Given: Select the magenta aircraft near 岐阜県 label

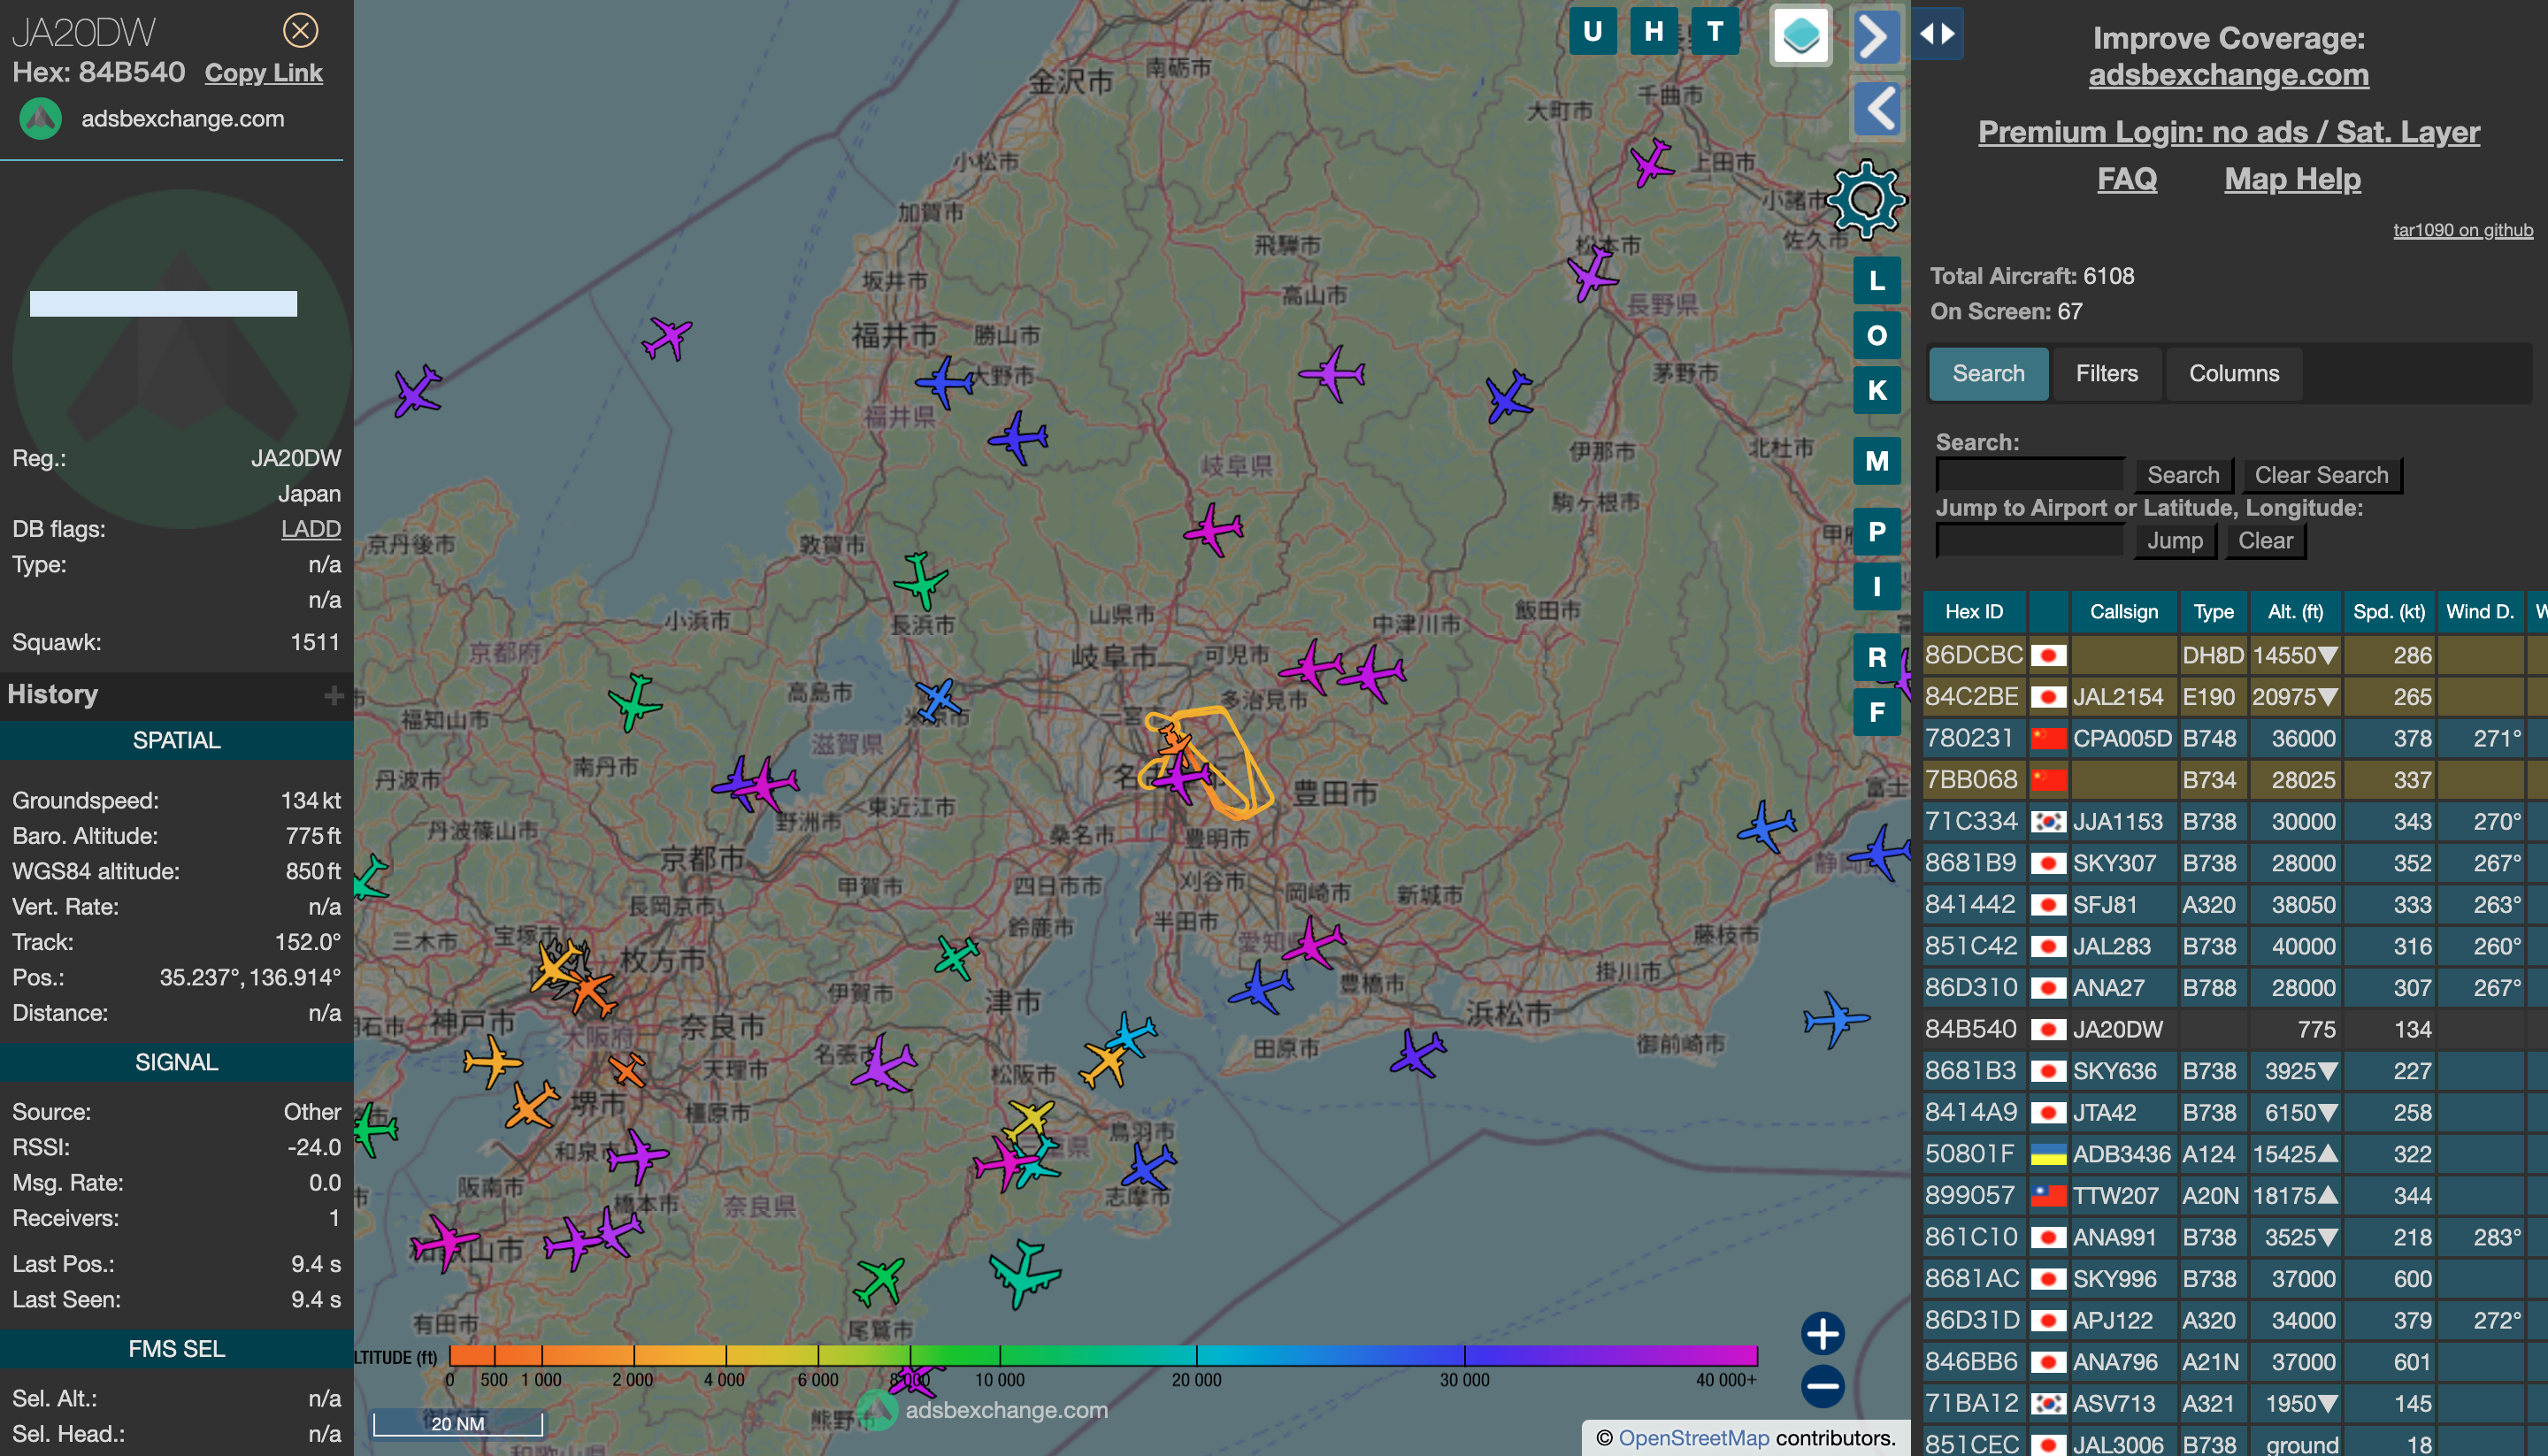Looking at the screenshot, I should click(x=1213, y=529).
